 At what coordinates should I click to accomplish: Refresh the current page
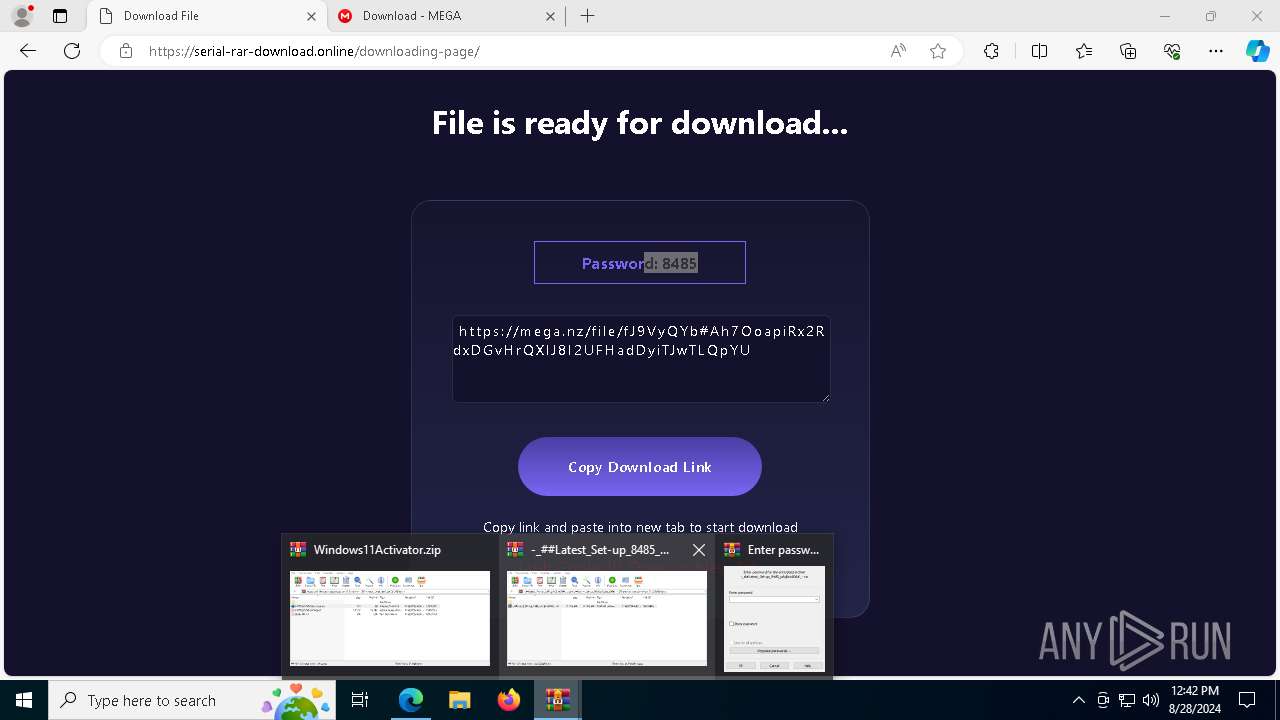72,51
